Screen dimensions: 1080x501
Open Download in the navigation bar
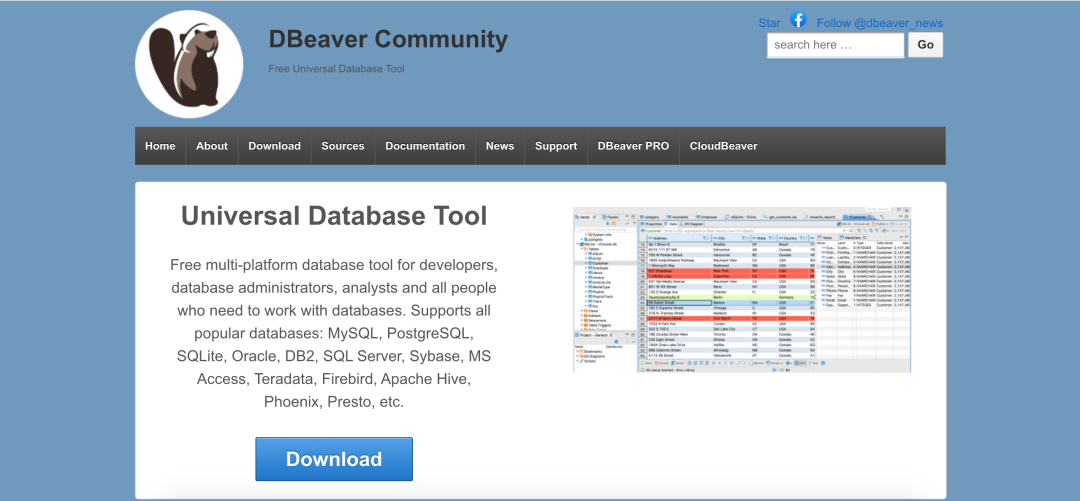pos(274,146)
